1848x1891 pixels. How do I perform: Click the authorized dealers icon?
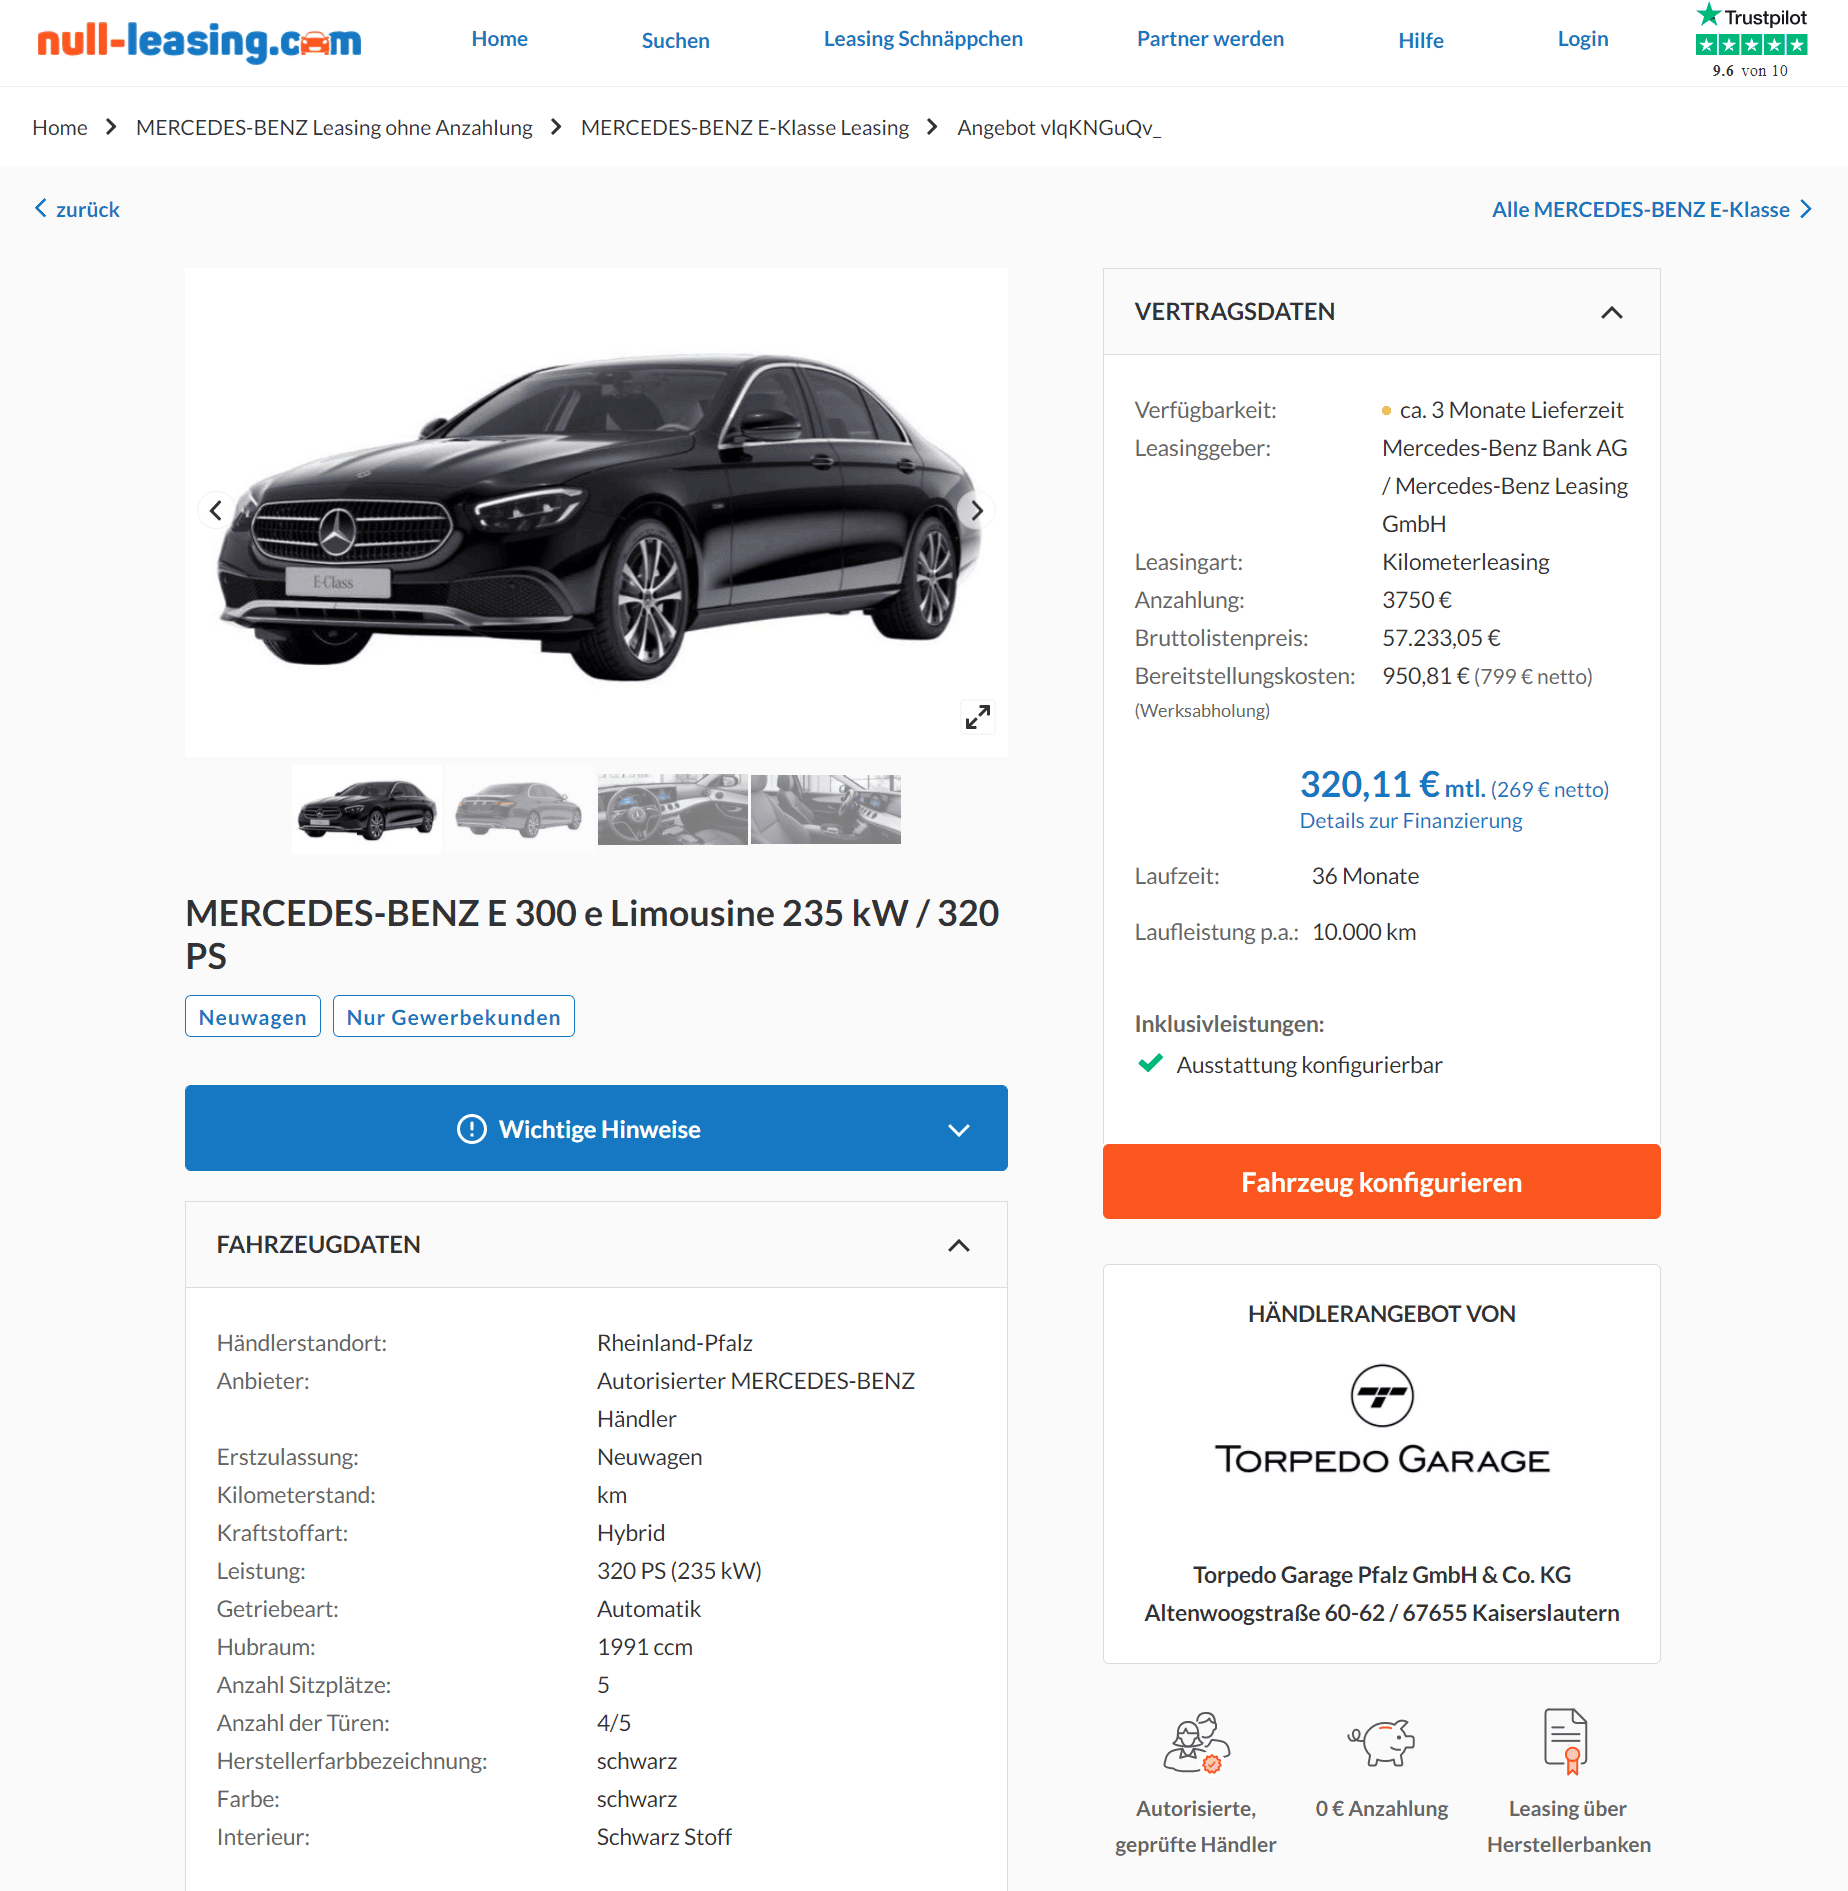click(1196, 1742)
